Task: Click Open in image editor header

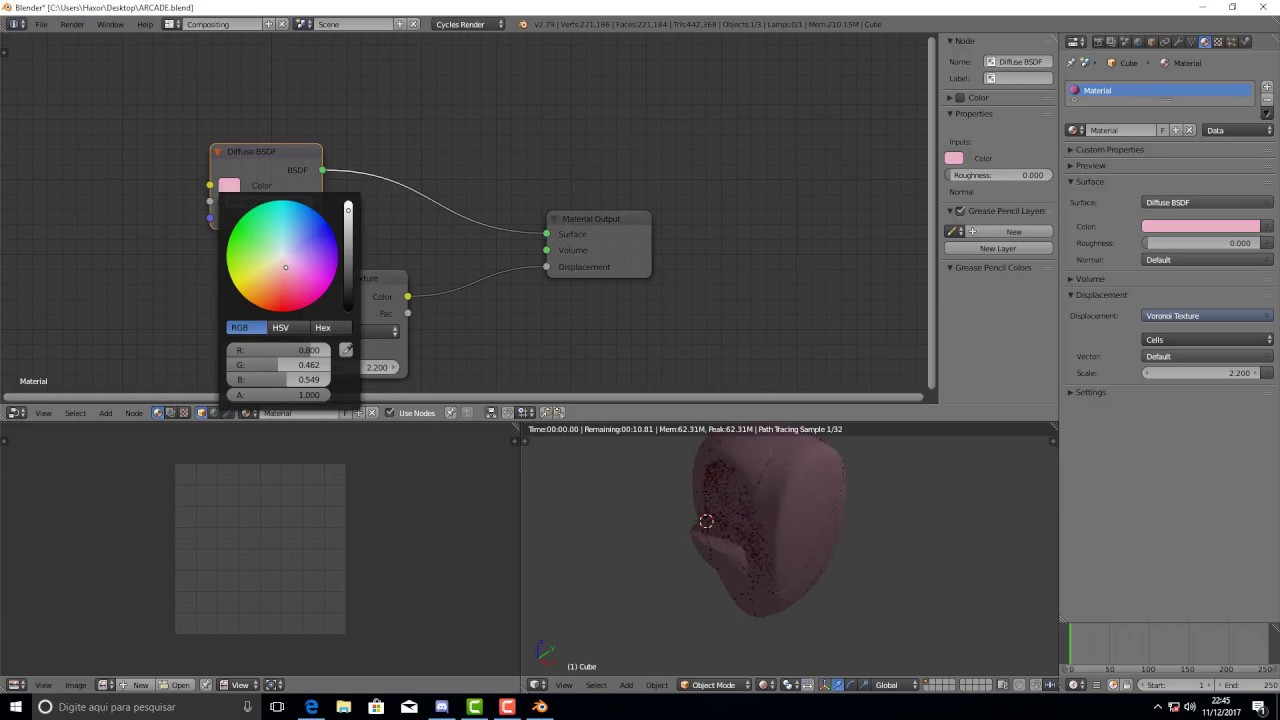Action: (174, 685)
